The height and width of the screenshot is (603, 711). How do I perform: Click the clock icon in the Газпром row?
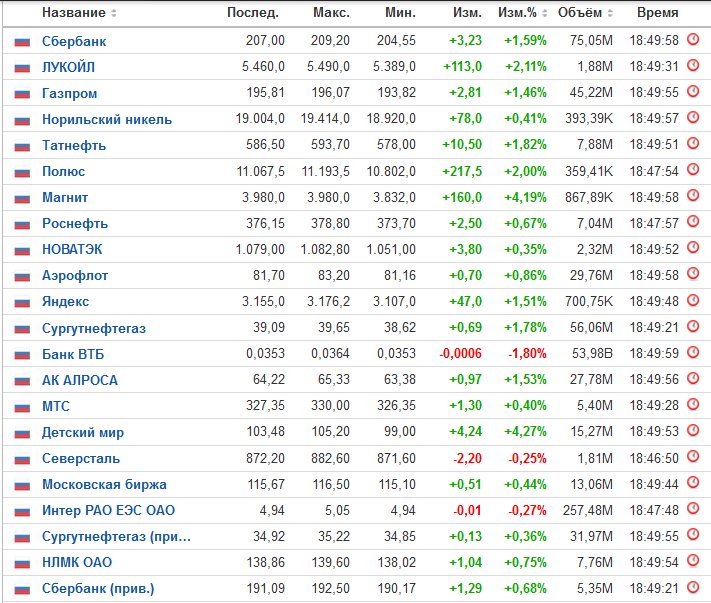[x=693, y=92]
